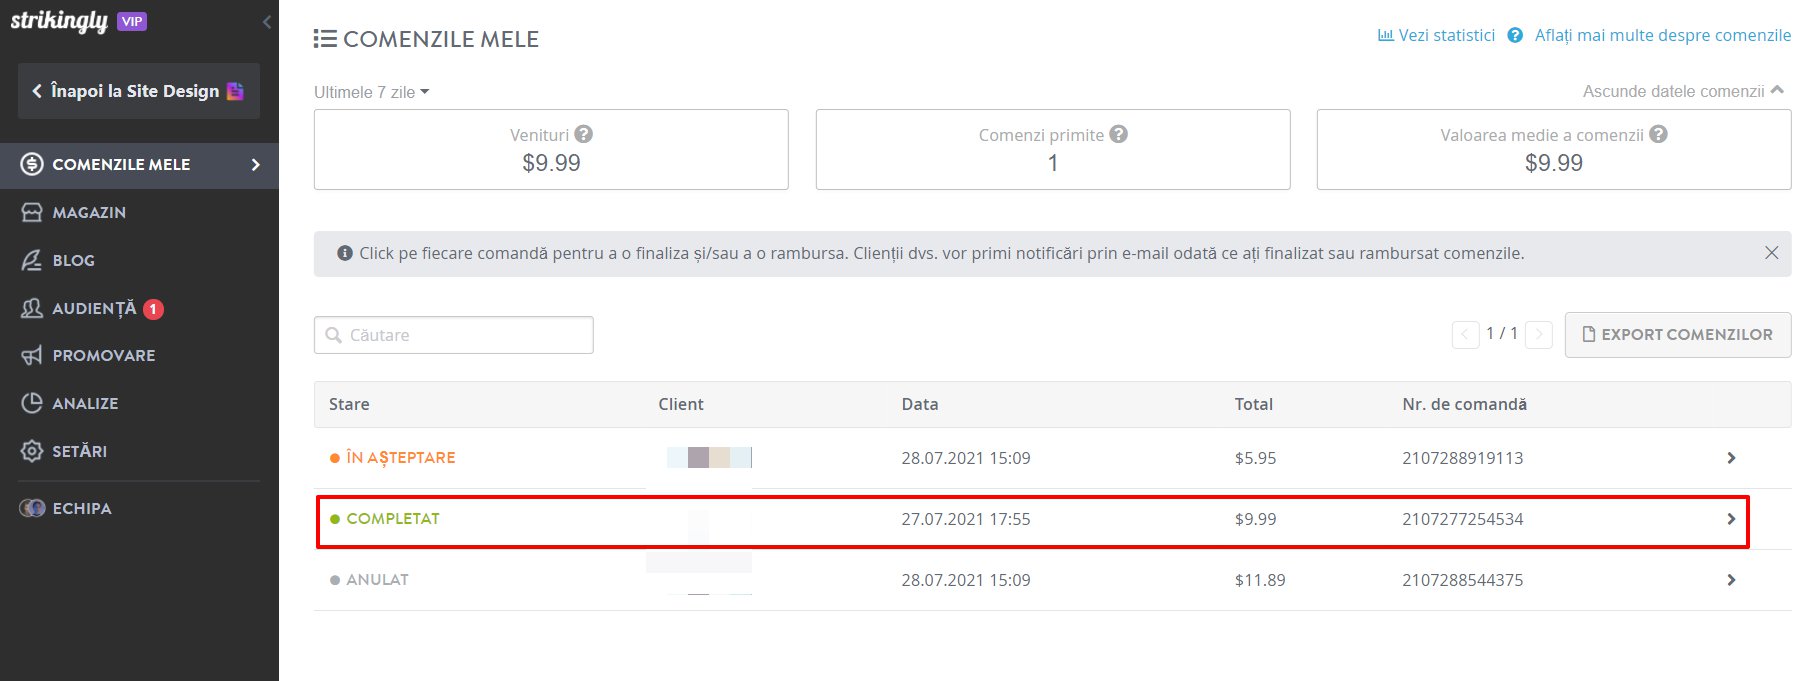The height and width of the screenshot is (681, 1814).
Task: Click the Total column header
Action: click(1253, 404)
